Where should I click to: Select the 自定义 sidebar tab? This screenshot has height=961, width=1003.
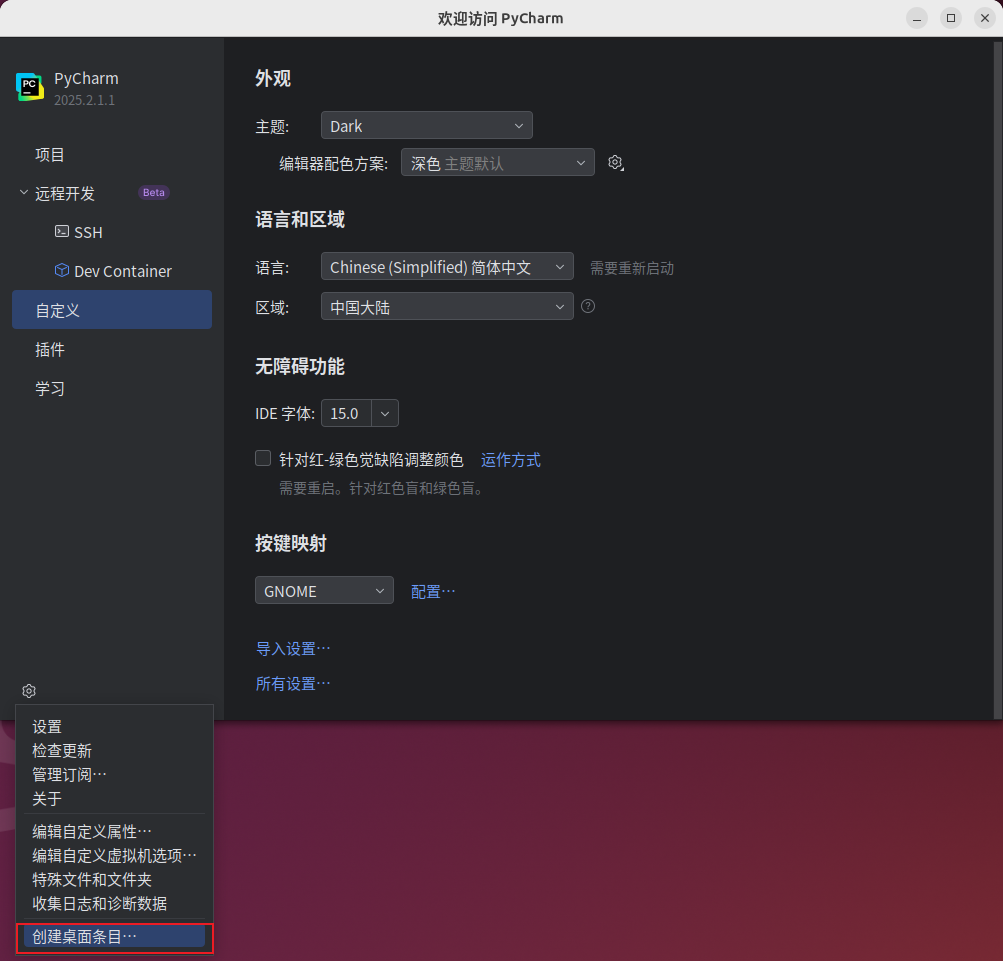112,310
